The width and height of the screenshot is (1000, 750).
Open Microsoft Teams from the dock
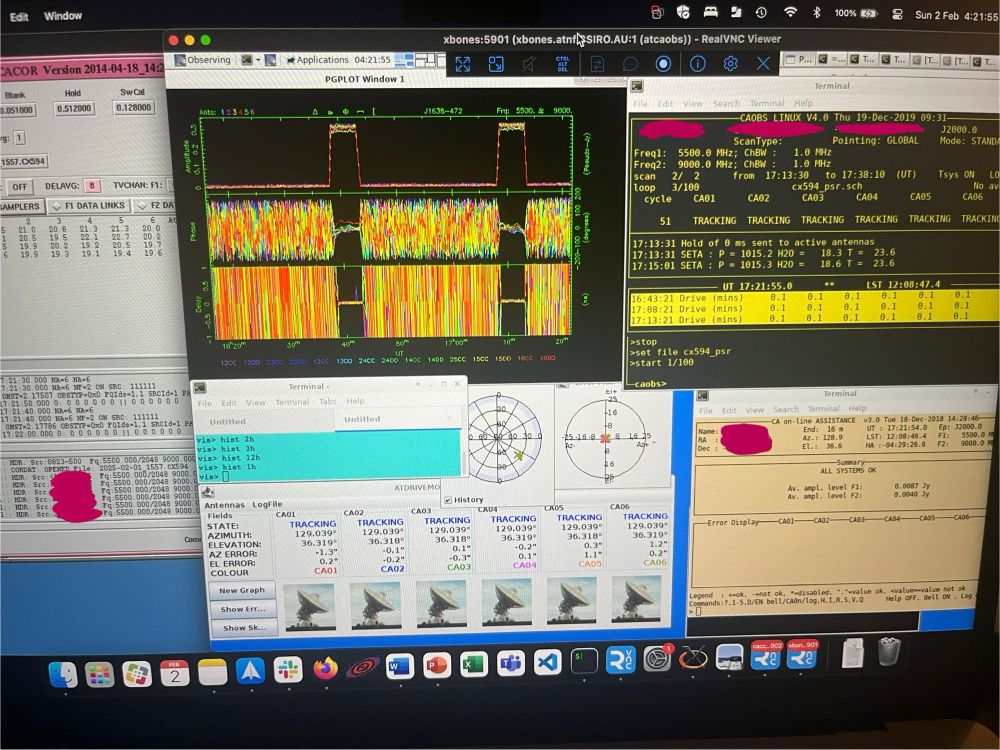pos(510,663)
